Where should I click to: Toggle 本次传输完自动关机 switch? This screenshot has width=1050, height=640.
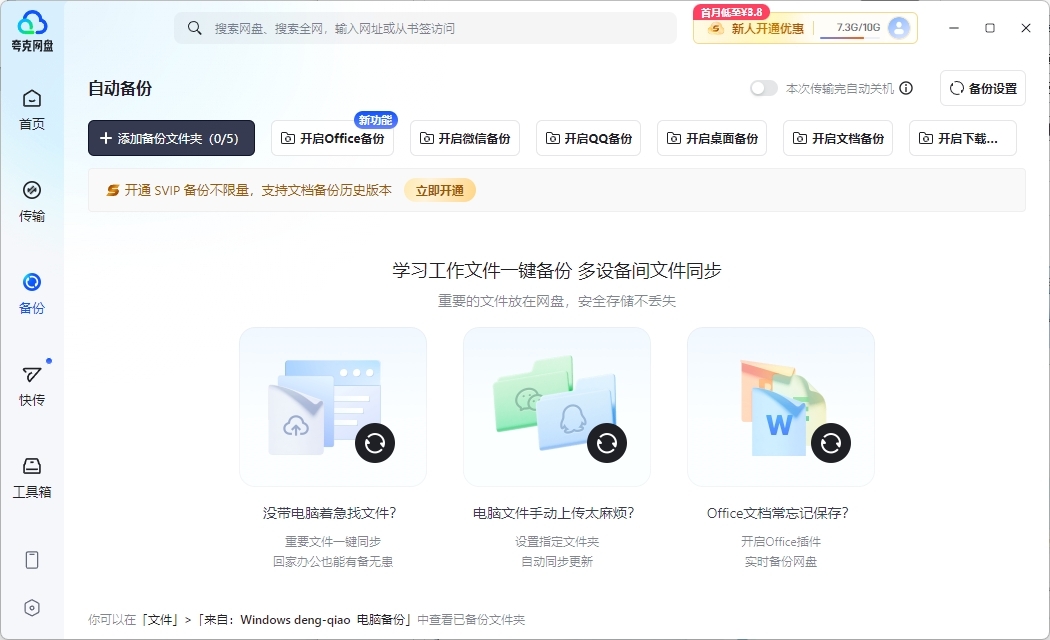click(764, 88)
